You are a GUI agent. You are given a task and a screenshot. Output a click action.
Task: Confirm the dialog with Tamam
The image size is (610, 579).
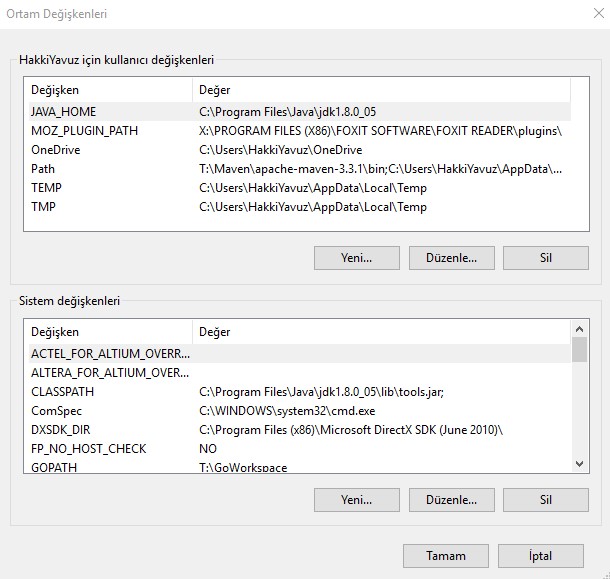click(446, 556)
